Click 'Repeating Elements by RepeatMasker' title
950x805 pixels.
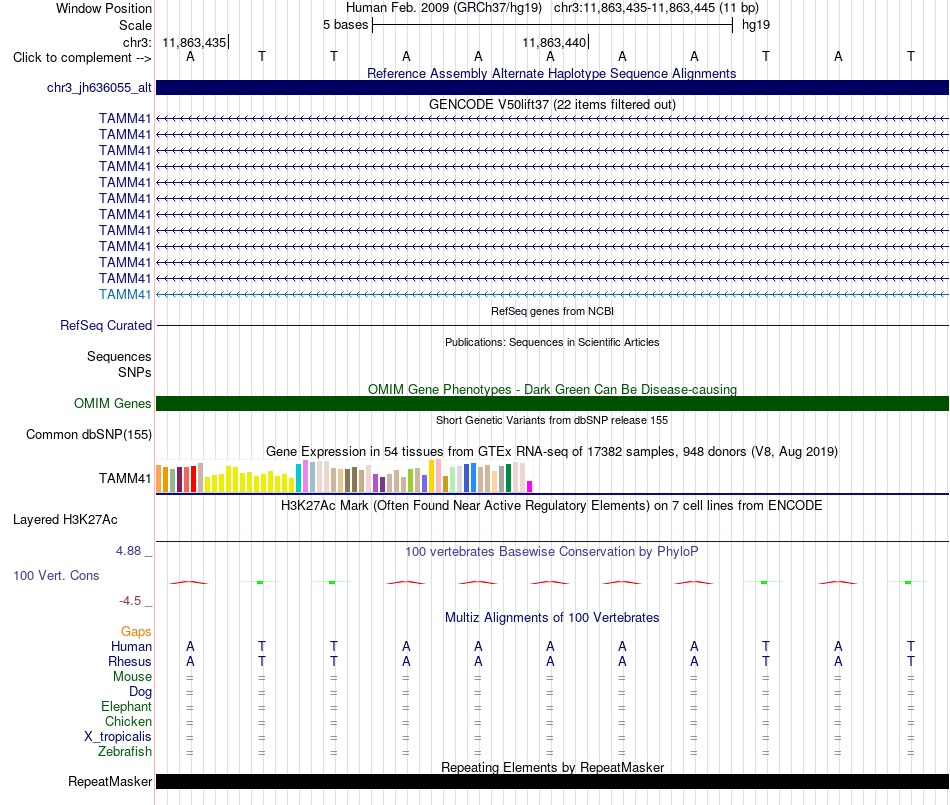552,767
